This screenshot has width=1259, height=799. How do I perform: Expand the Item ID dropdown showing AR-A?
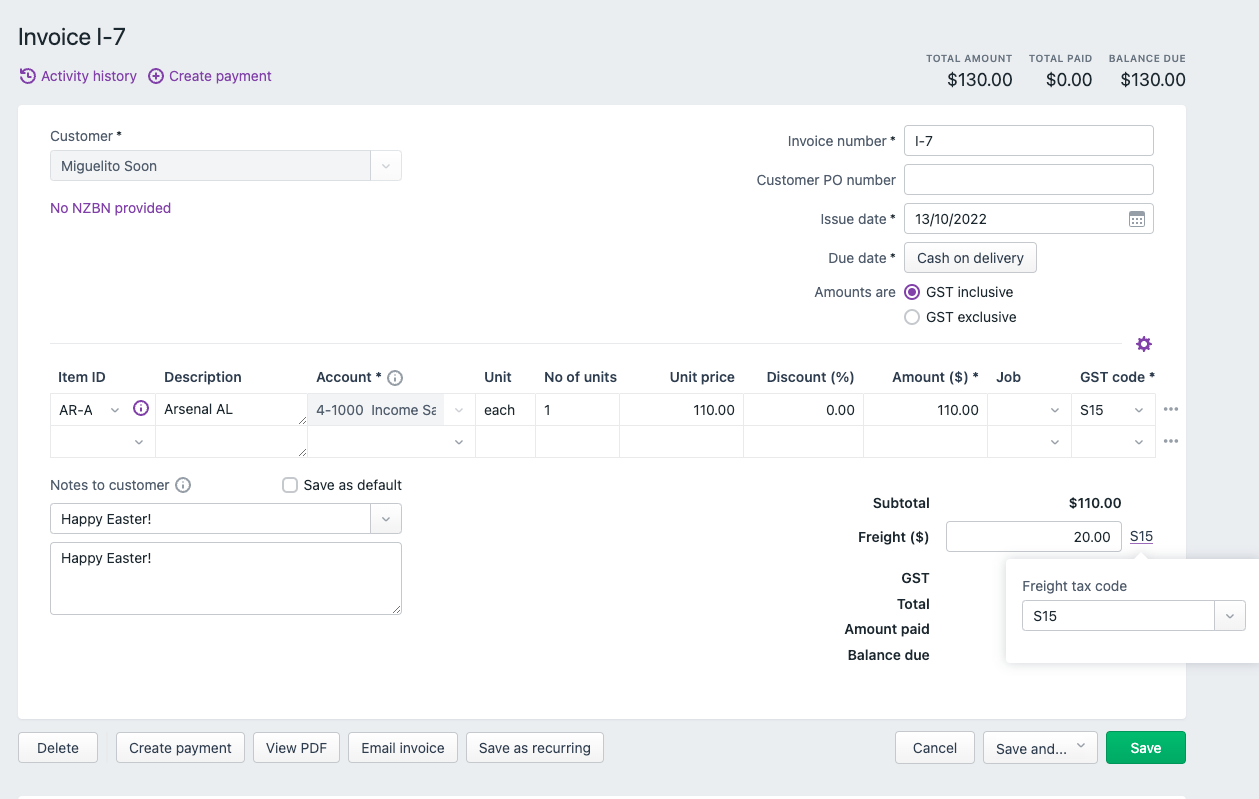point(115,409)
